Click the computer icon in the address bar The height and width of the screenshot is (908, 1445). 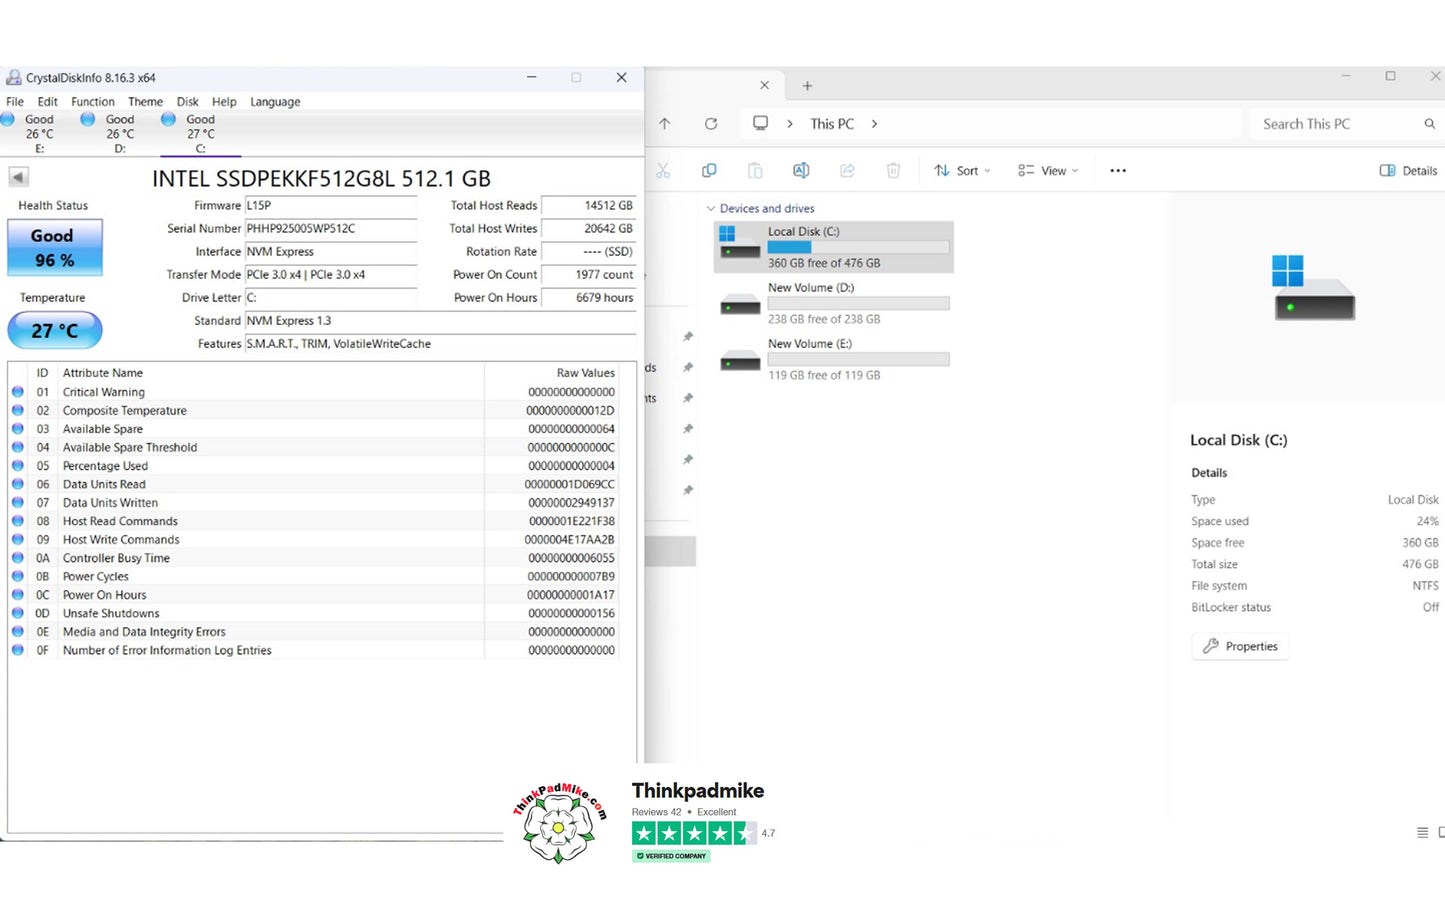click(x=761, y=123)
